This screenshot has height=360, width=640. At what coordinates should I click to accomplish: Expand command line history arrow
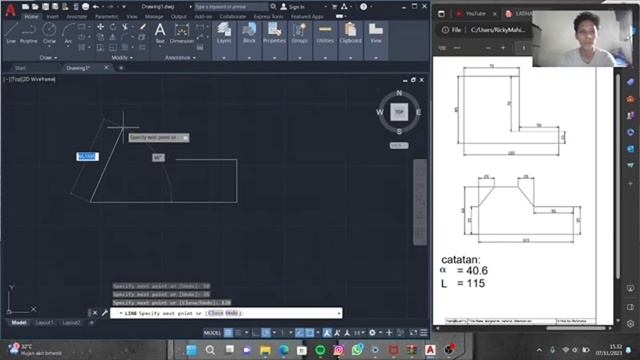(339, 313)
